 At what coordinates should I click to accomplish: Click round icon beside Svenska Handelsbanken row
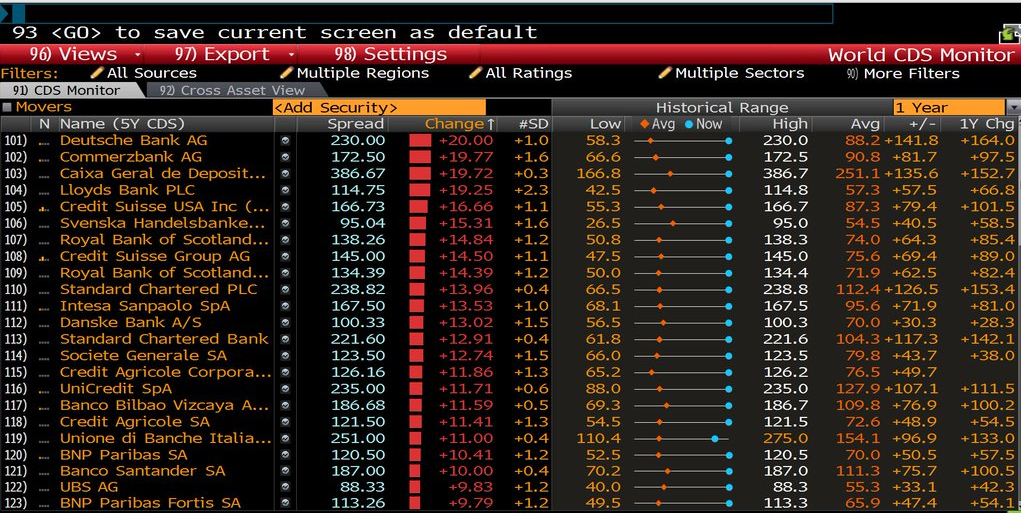coord(285,223)
